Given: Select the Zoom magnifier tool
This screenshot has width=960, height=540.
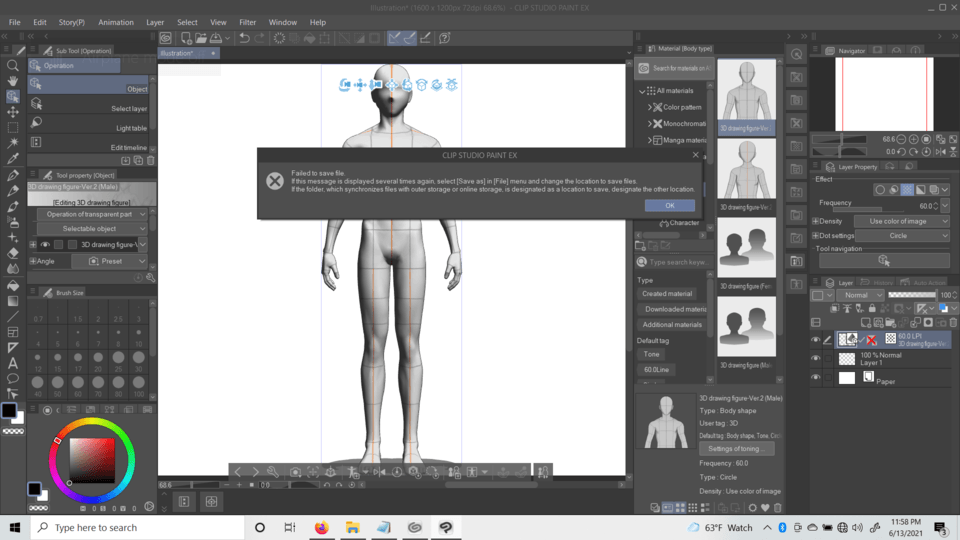Looking at the screenshot, I should click(13, 66).
